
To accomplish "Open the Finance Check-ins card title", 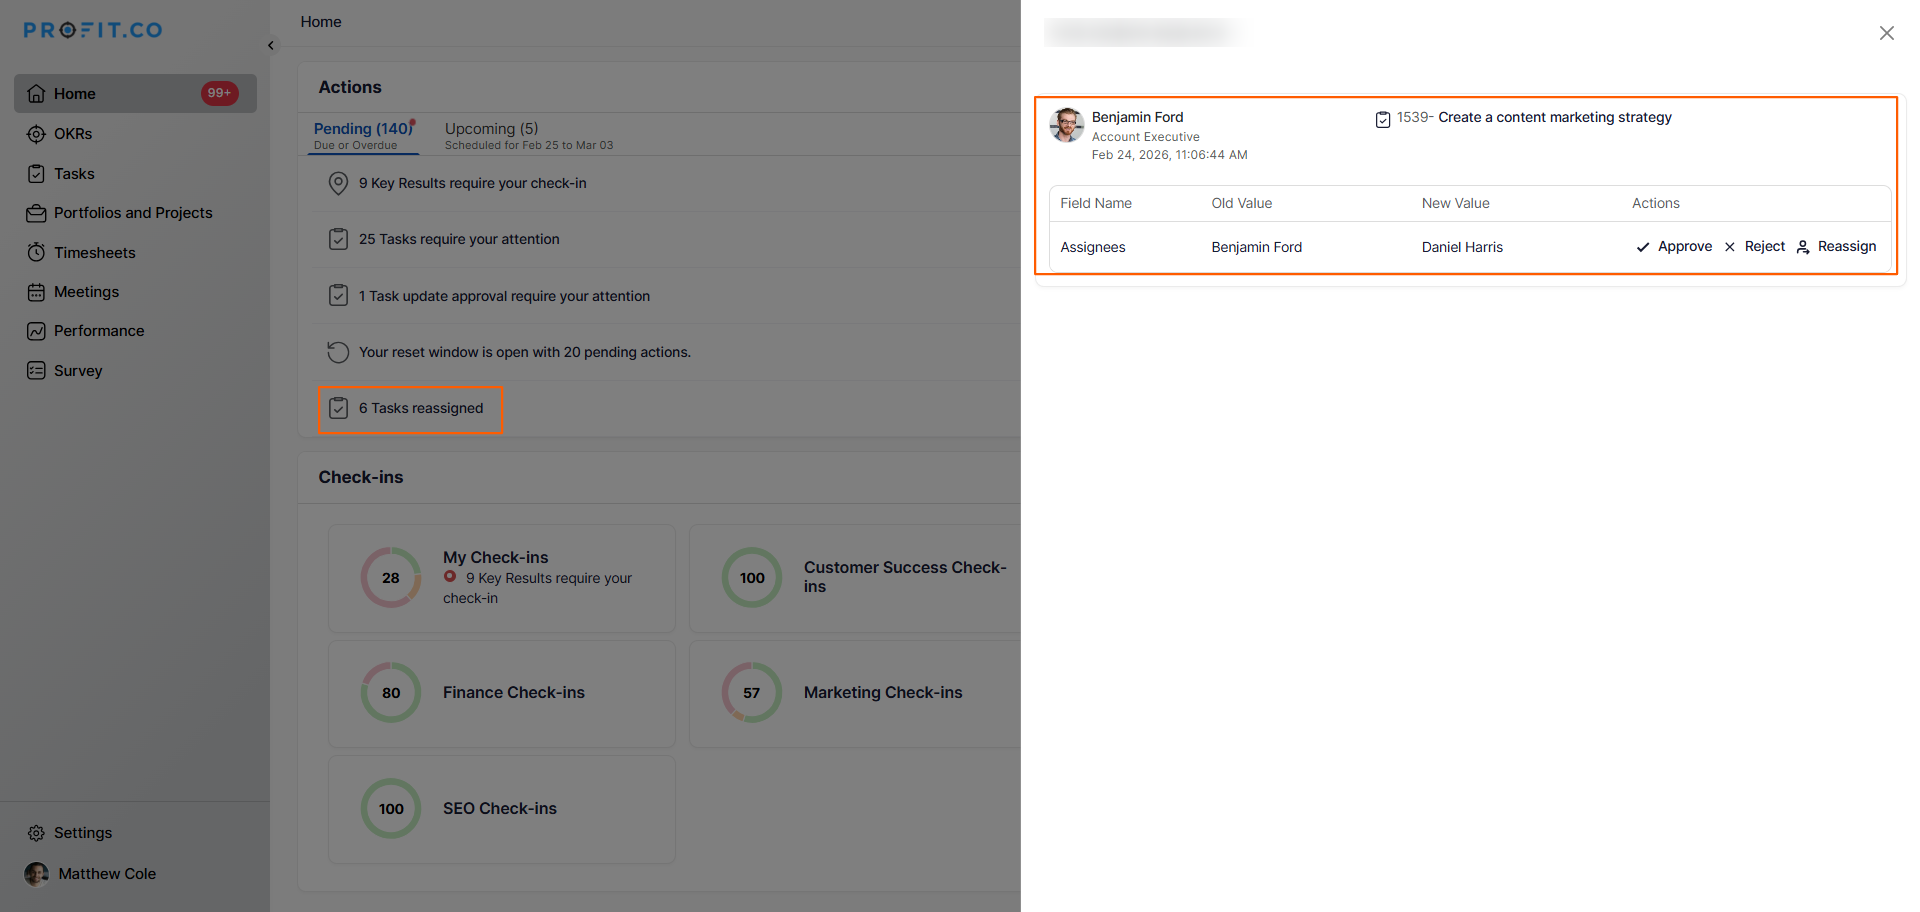I will click(x=514, y=693).
